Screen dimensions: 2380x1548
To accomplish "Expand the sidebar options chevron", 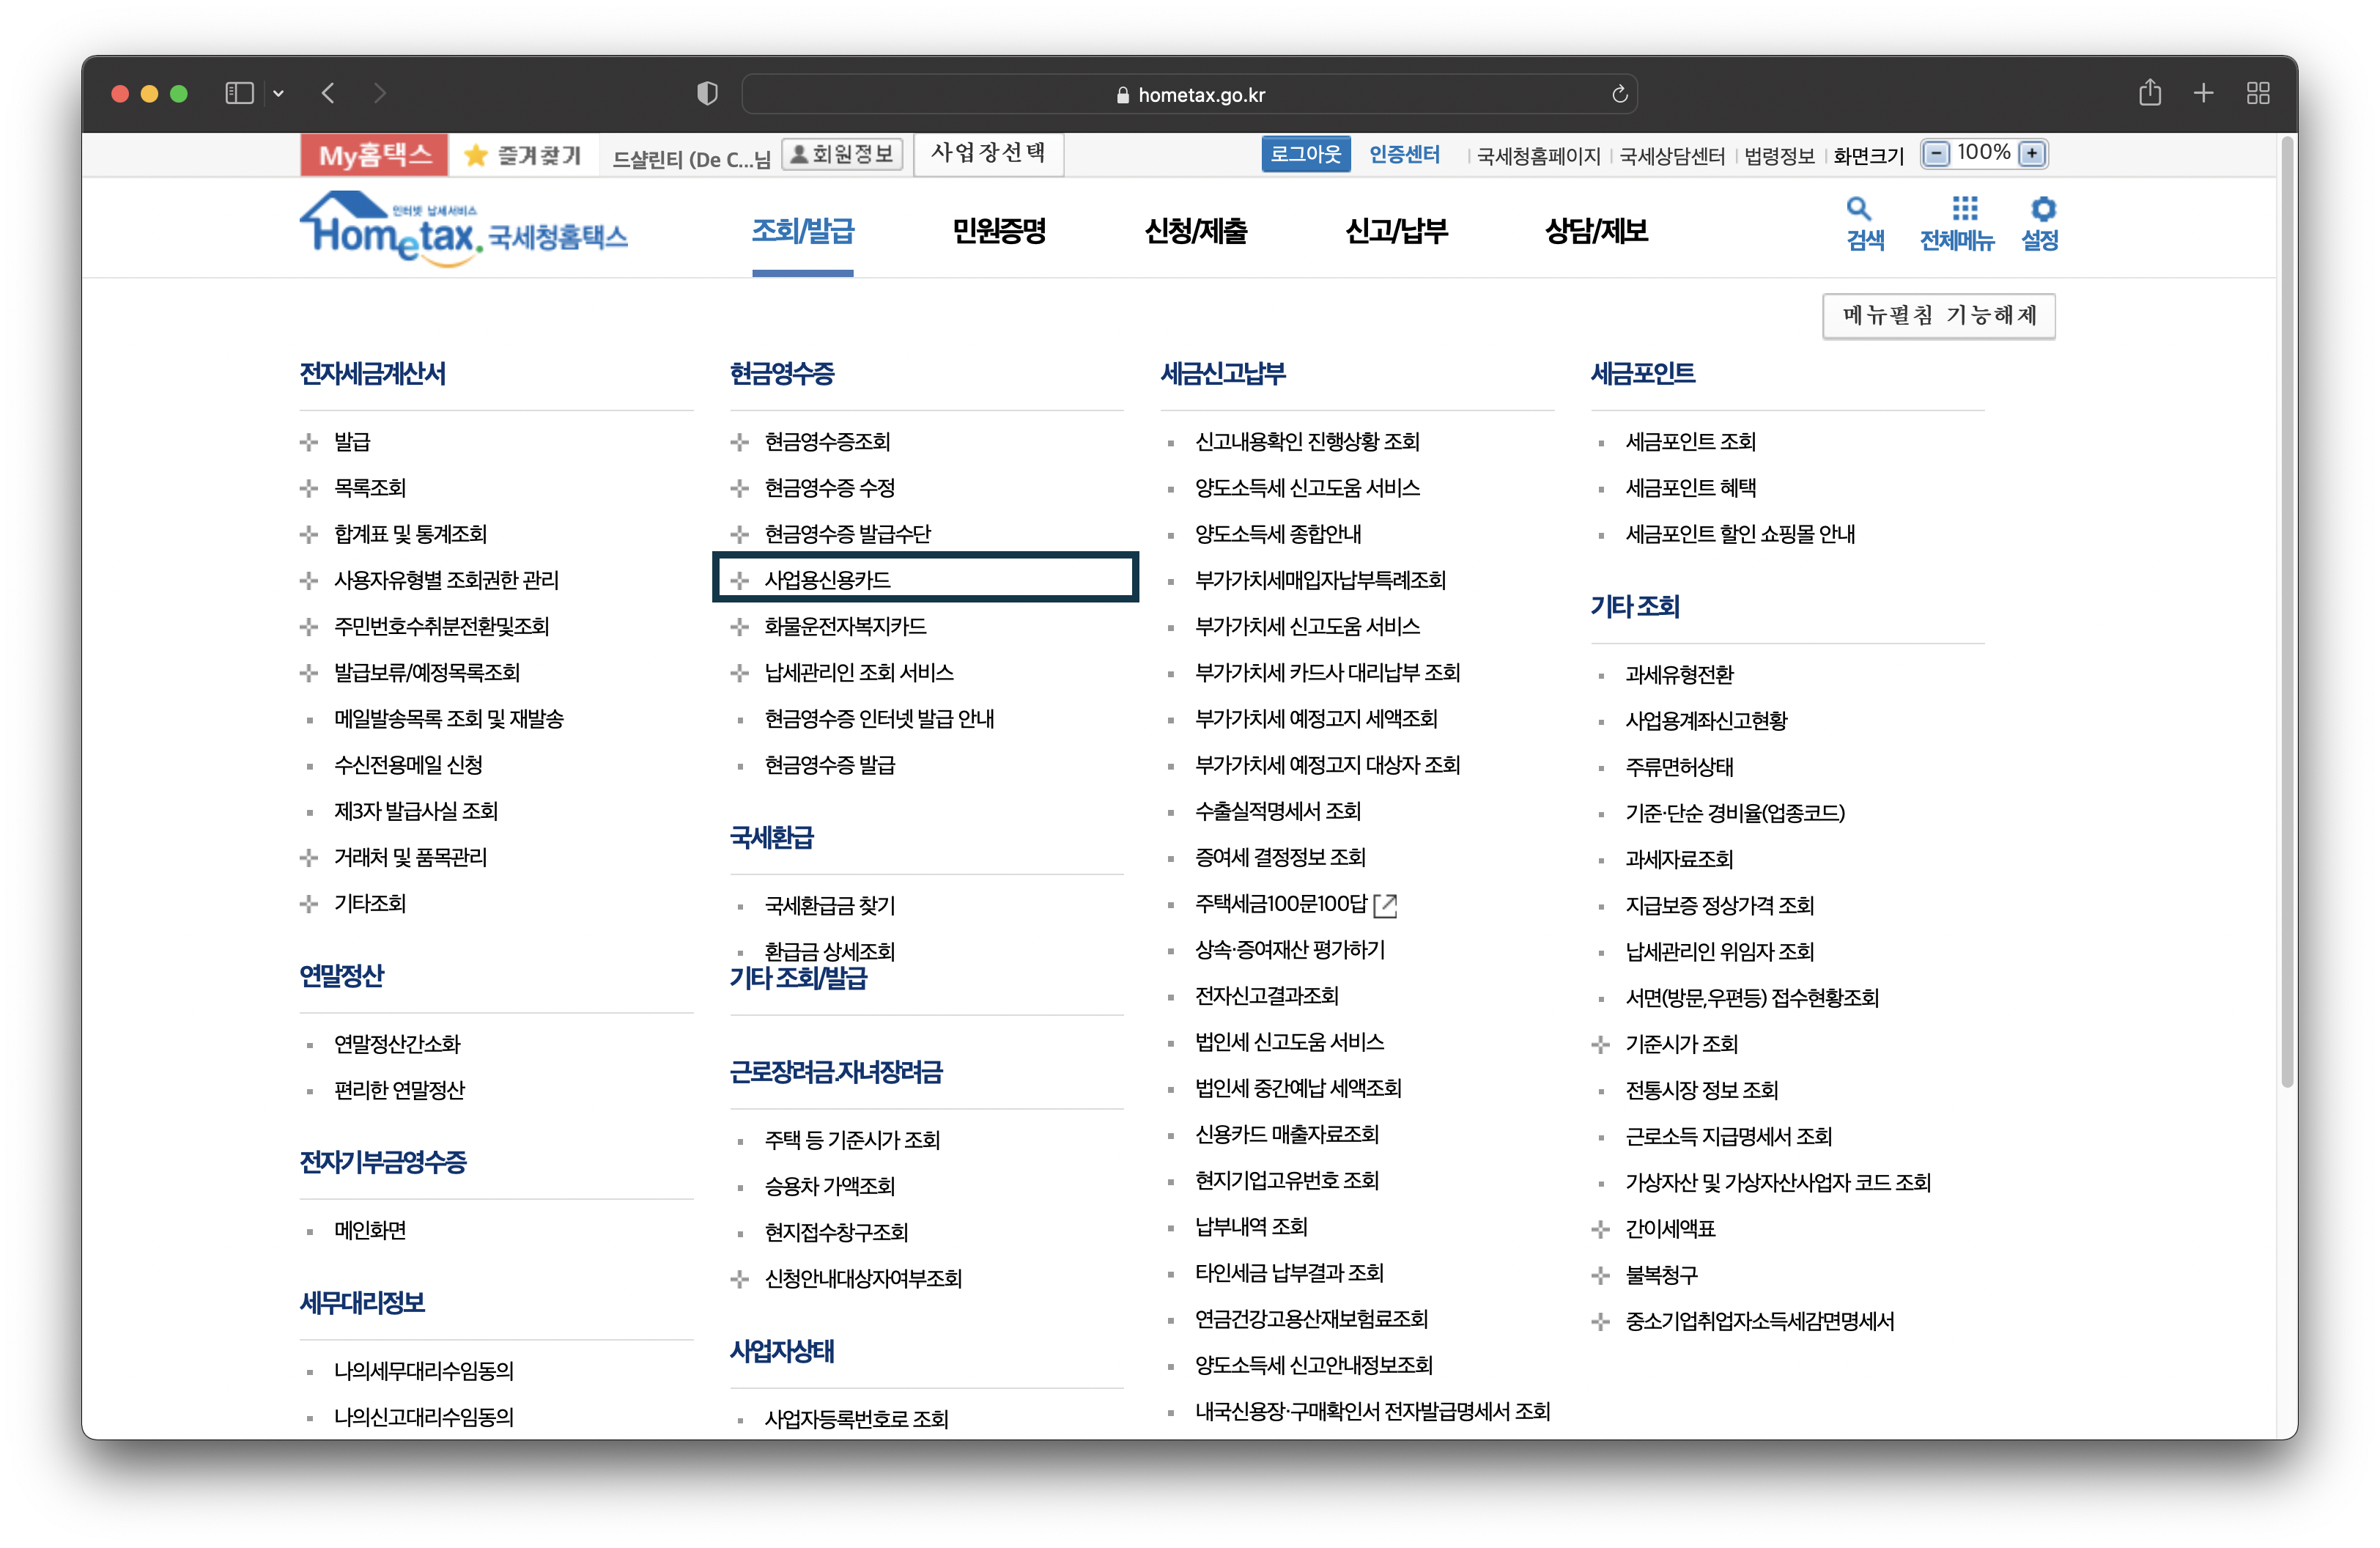I will tap(278, 93).
